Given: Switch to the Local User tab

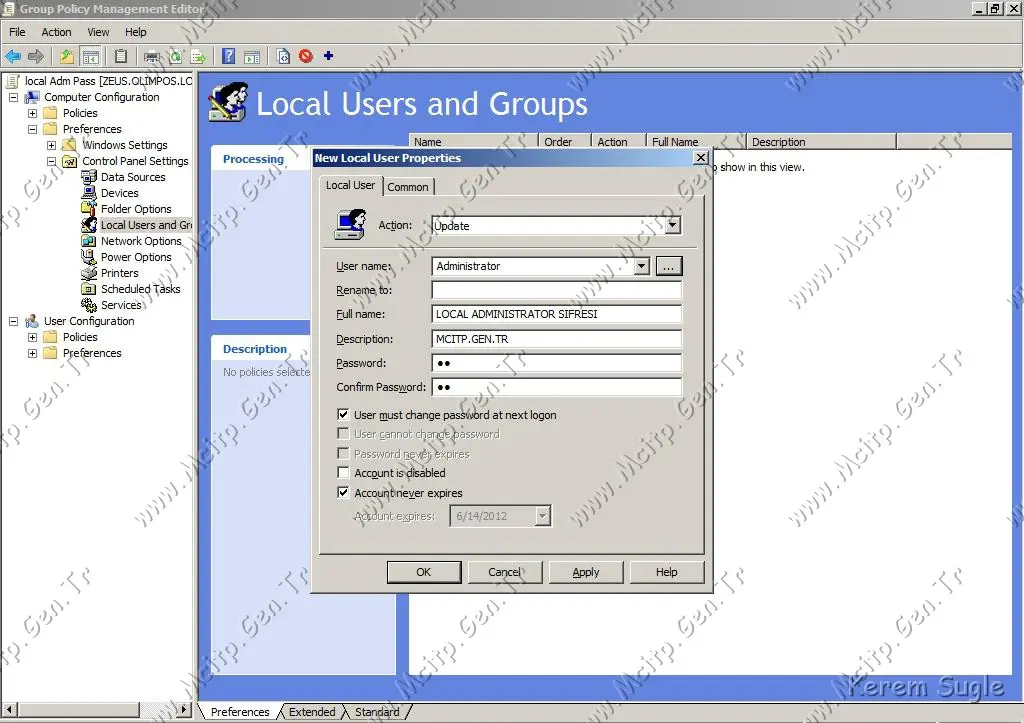Looking at the screenshot, I should 351,185.
